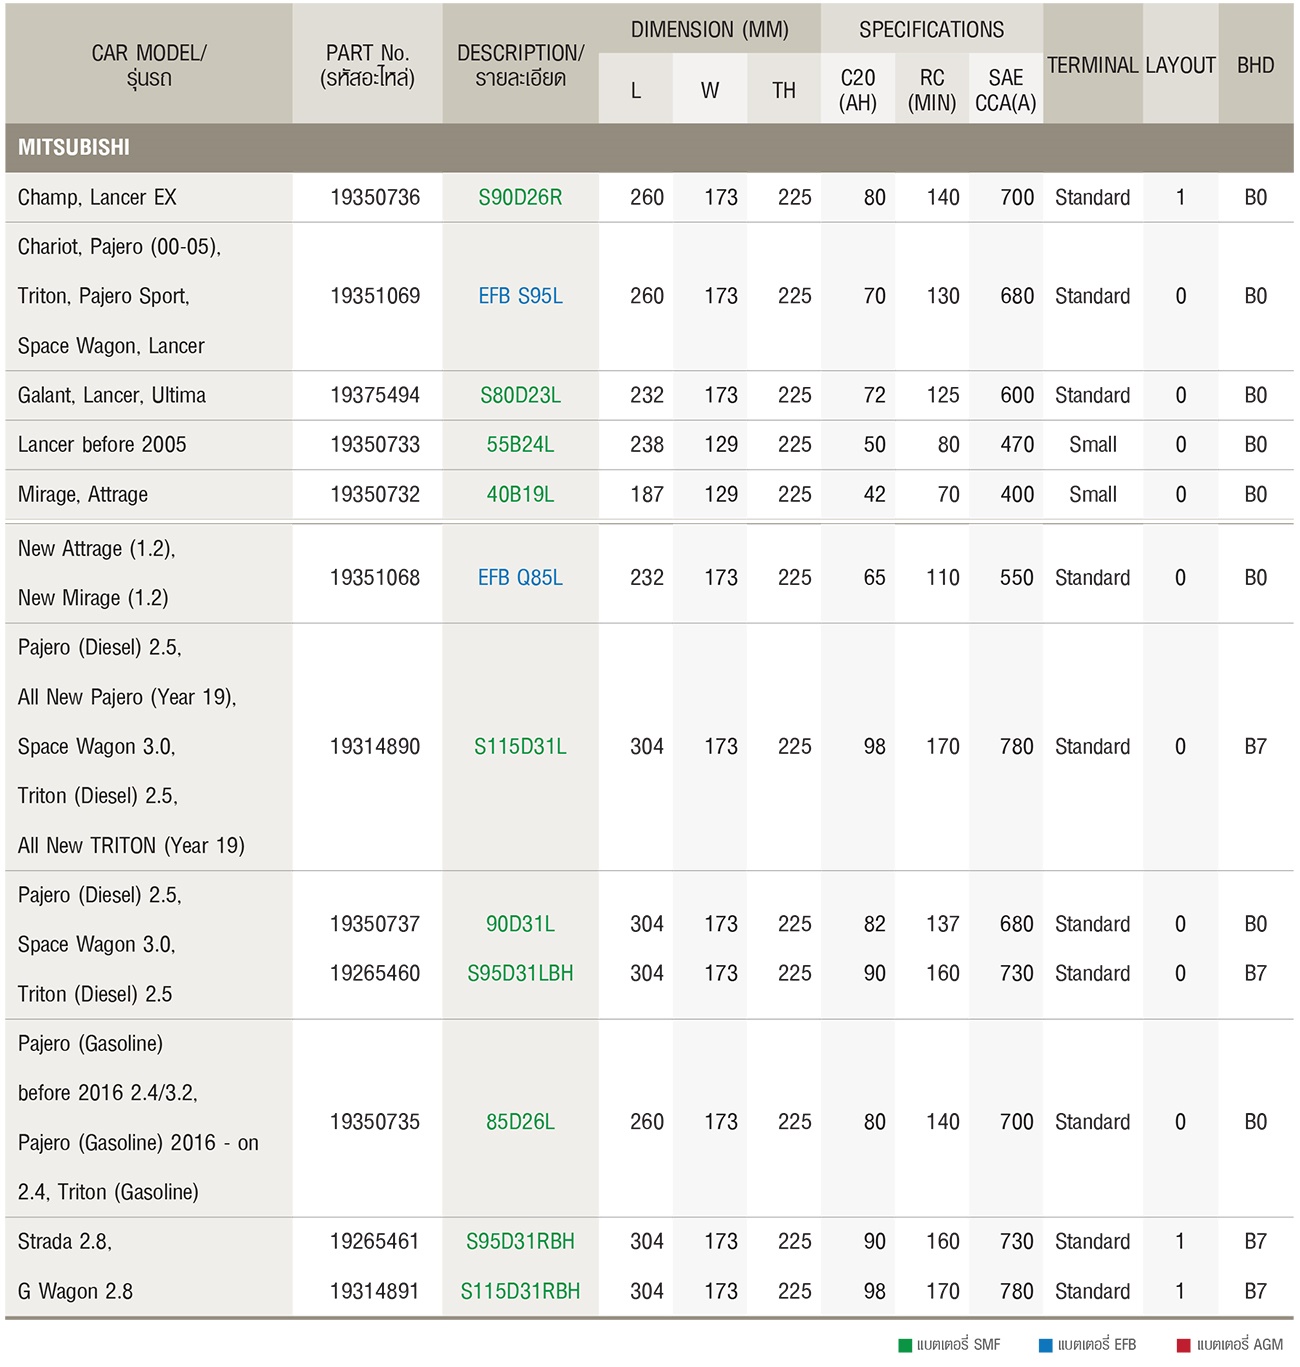Select the Strada 2.8 car model
This screenshot has width=1300, height=1367.
coord(65,1241)
